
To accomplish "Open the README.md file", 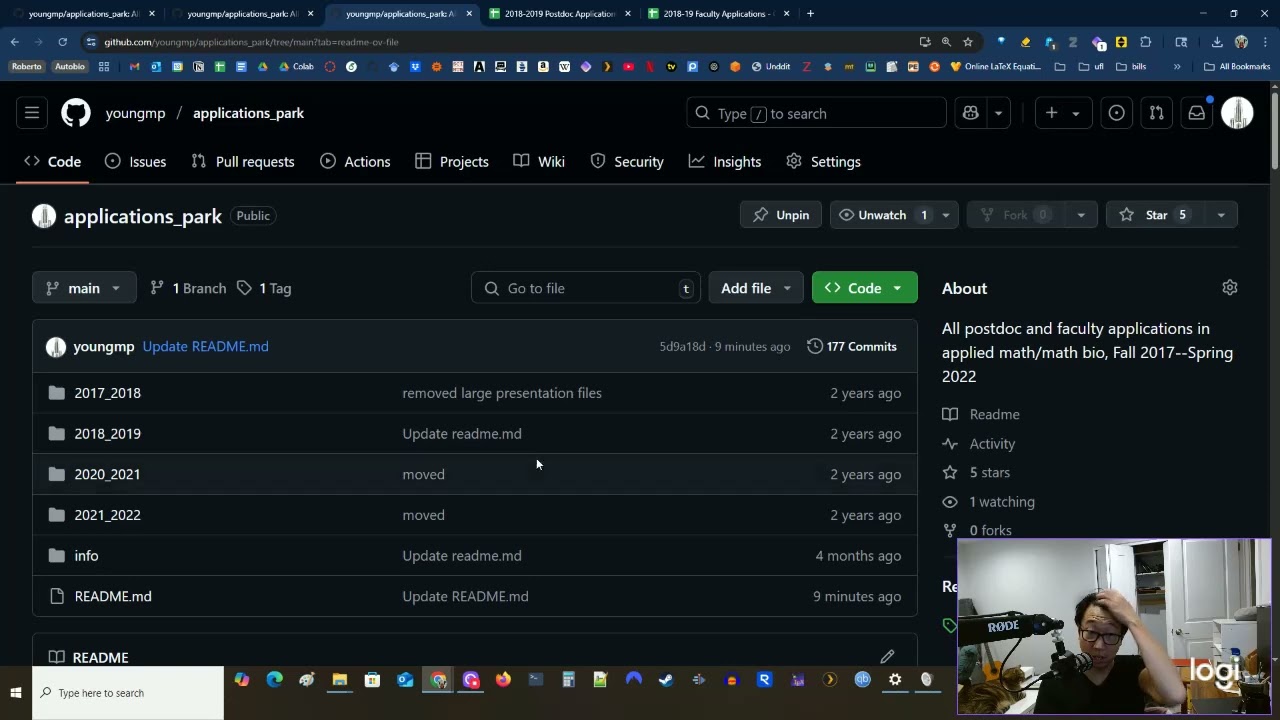I will [113, 596].
